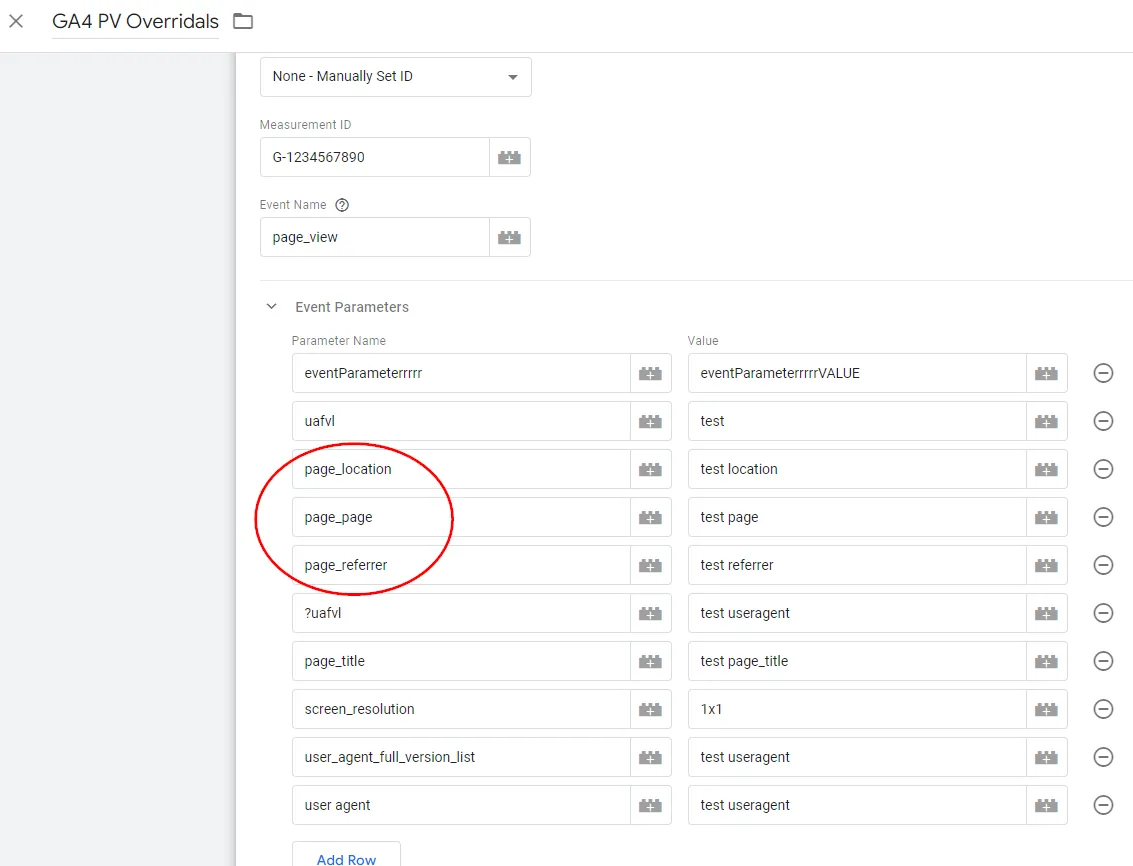Image resolution: width=1133 pixels, height=866 pixels.
Task: Click the Event Name help icon
Action: 342,205
